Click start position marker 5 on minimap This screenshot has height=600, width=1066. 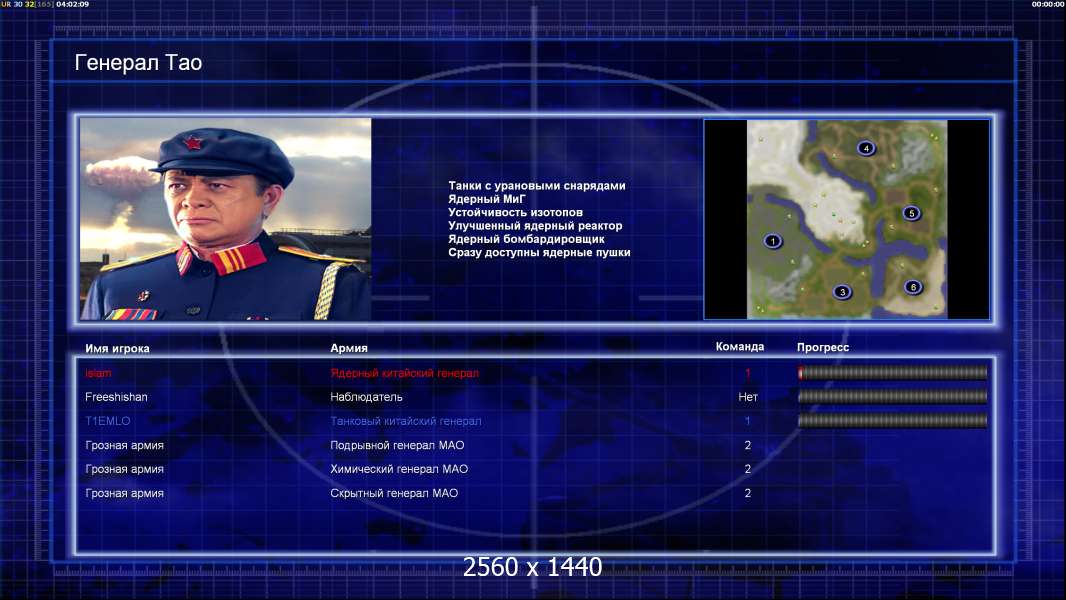tap(911, 213)
